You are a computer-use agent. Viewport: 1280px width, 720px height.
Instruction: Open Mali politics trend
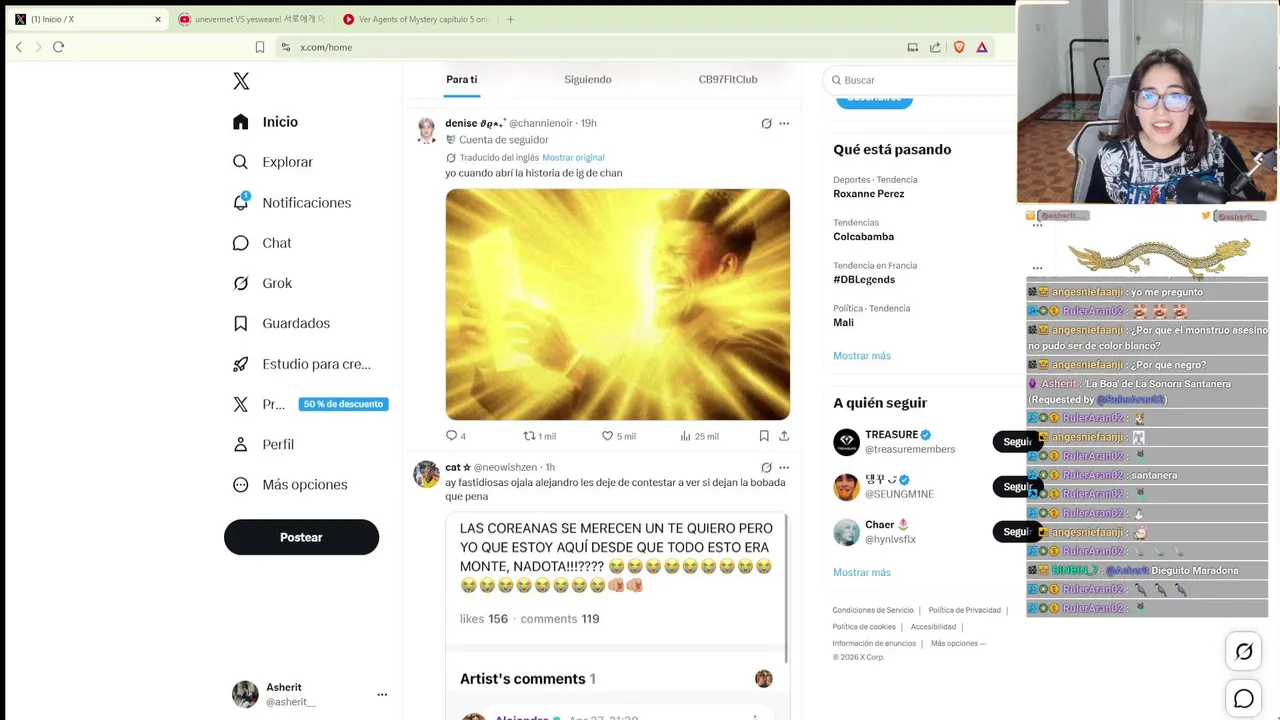tap(844, 323)
